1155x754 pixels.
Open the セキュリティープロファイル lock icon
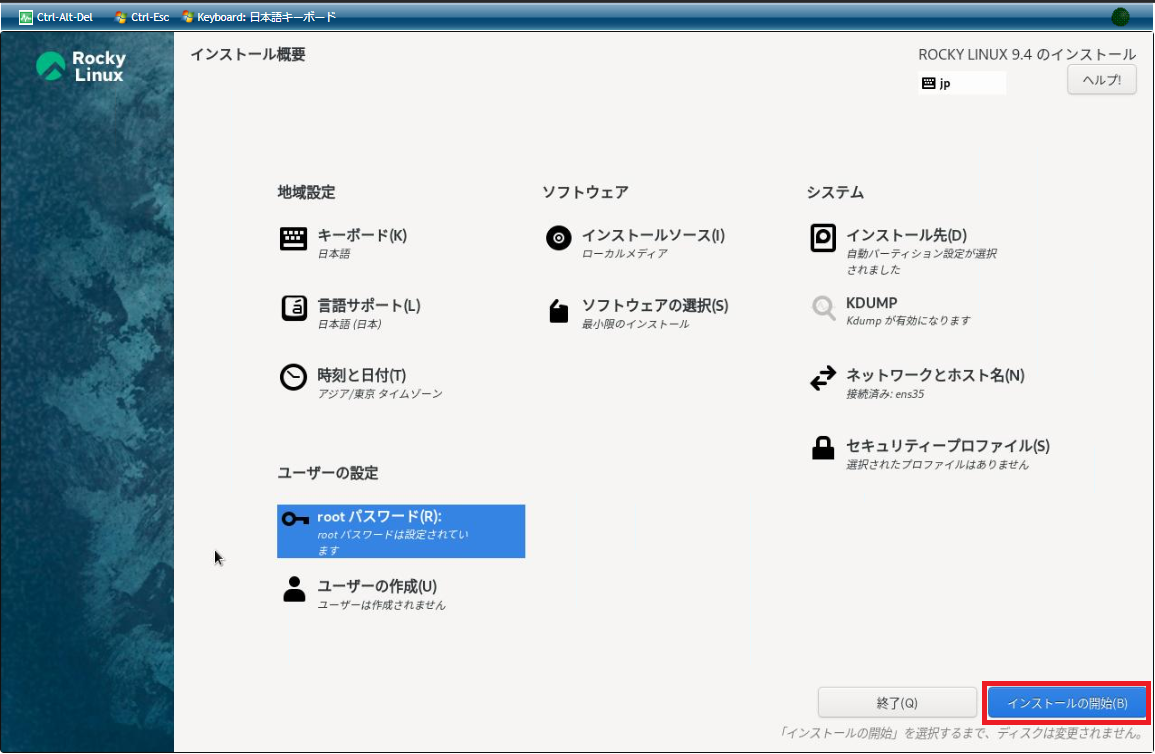(x=822, y=449)
